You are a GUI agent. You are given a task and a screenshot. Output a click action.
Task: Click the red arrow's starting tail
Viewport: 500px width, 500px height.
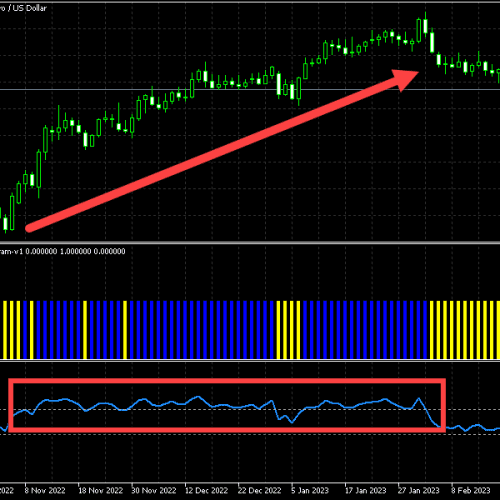point(29,228)
